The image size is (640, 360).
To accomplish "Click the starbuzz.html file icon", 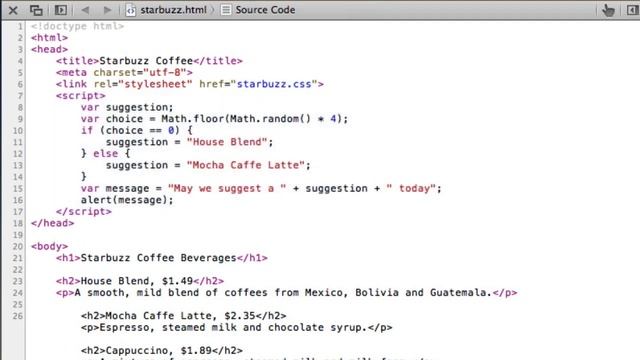I will point(130,10).
